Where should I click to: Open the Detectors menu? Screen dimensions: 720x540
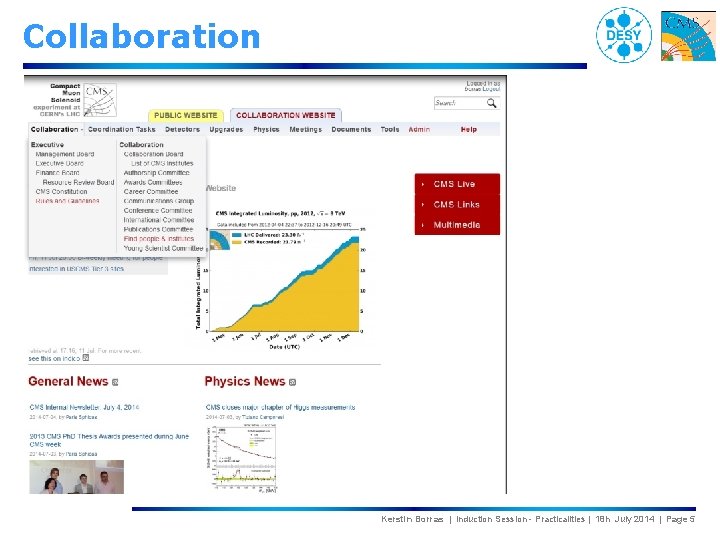[182, 129]
